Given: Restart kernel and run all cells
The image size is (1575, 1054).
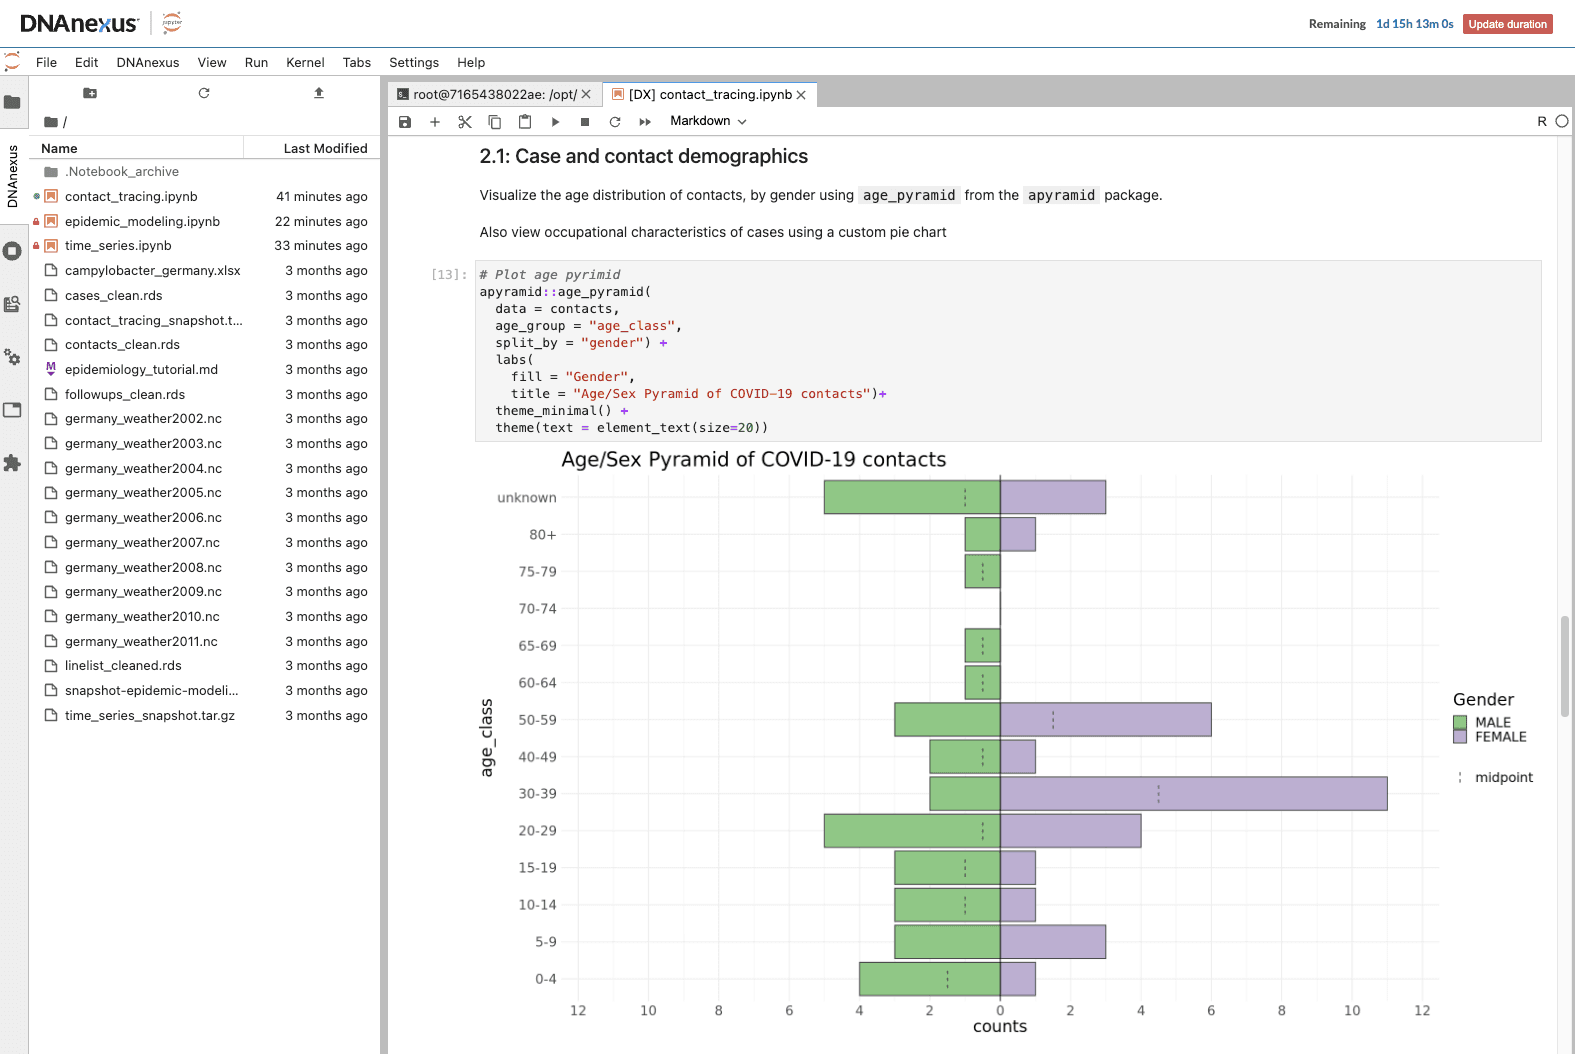Looking at the screenshot, I should (645, 122).
